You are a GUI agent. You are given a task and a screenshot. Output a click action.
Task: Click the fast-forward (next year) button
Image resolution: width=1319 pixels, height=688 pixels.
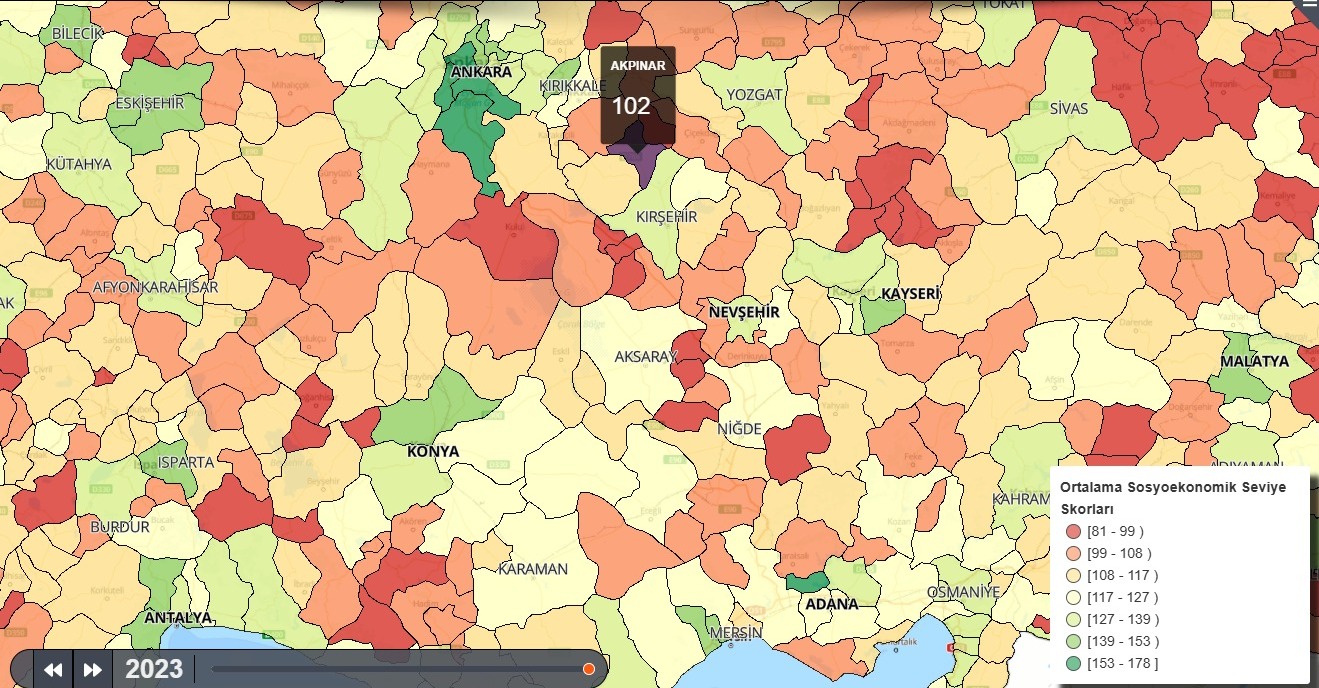tap(93, 670)
